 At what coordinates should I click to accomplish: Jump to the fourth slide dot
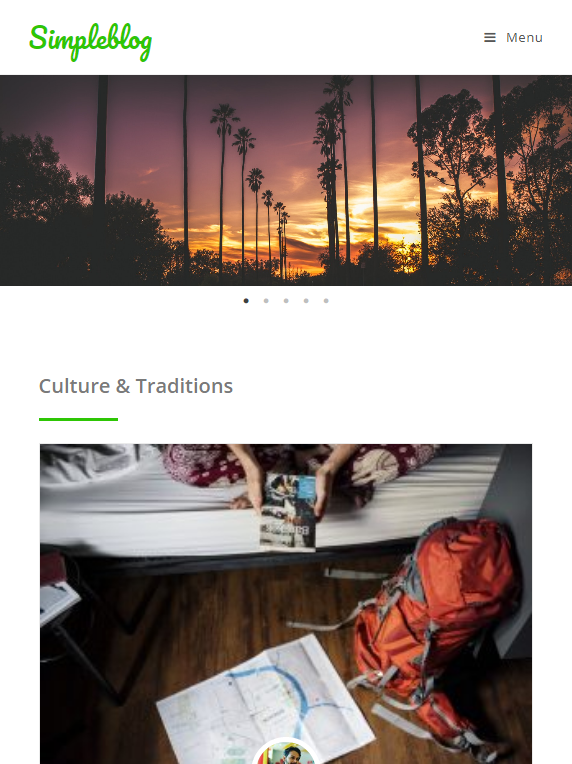(306, 301)
